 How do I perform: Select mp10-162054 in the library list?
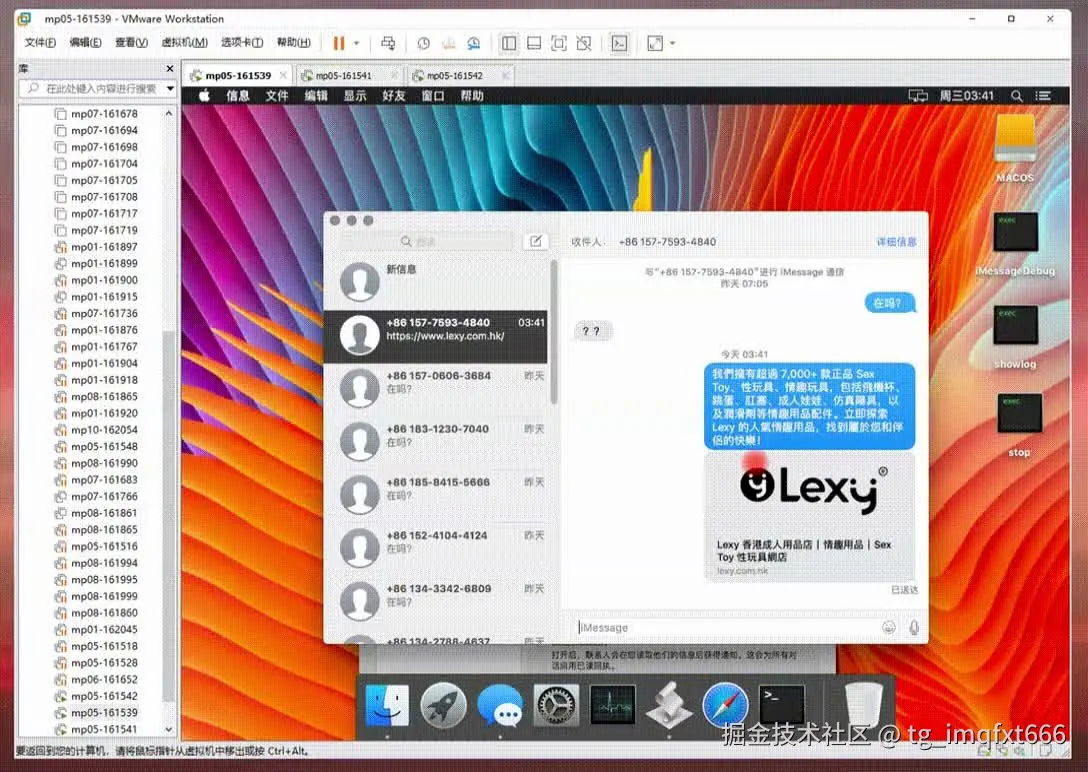104,430
